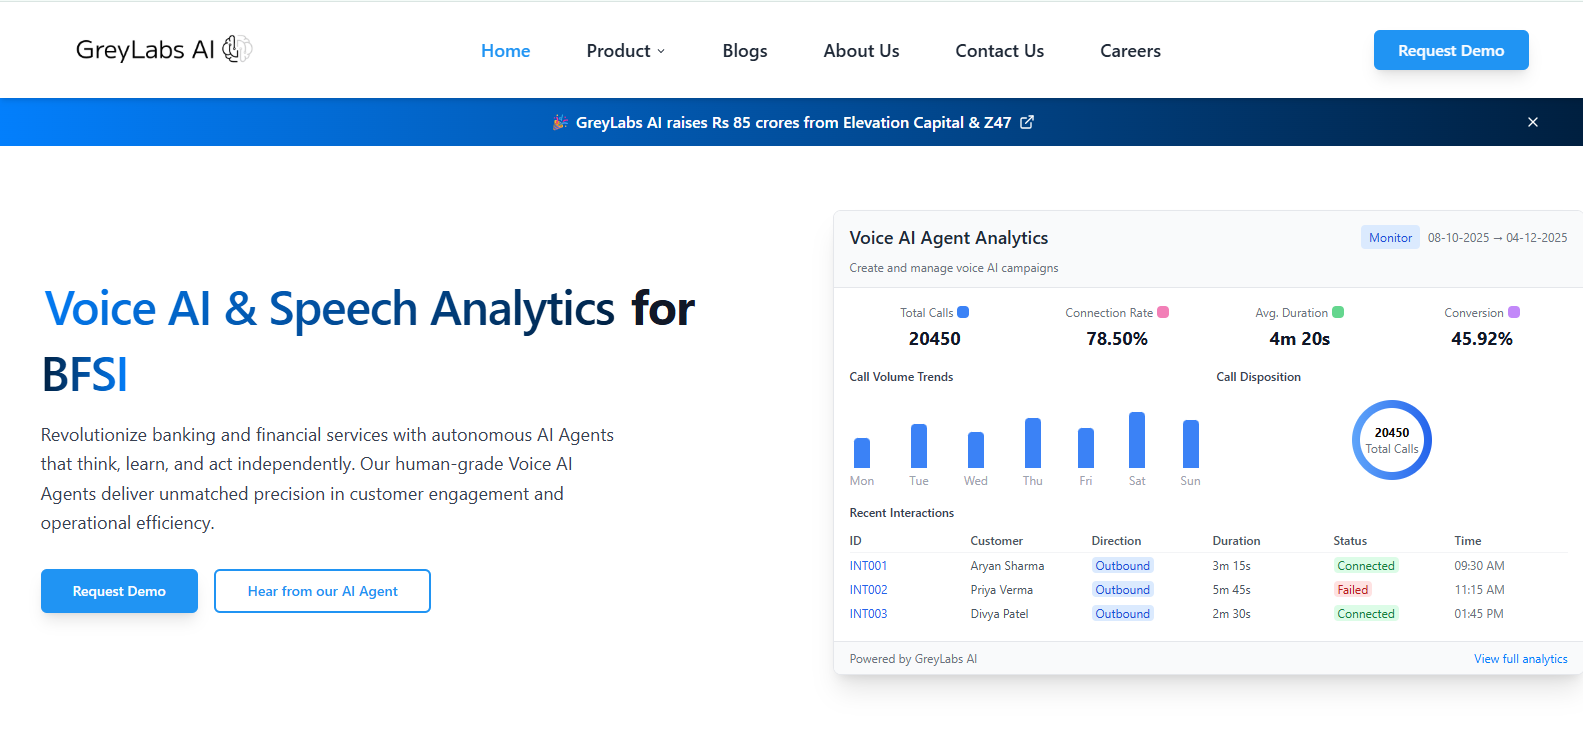Open the Careers page

(1131, 51)
